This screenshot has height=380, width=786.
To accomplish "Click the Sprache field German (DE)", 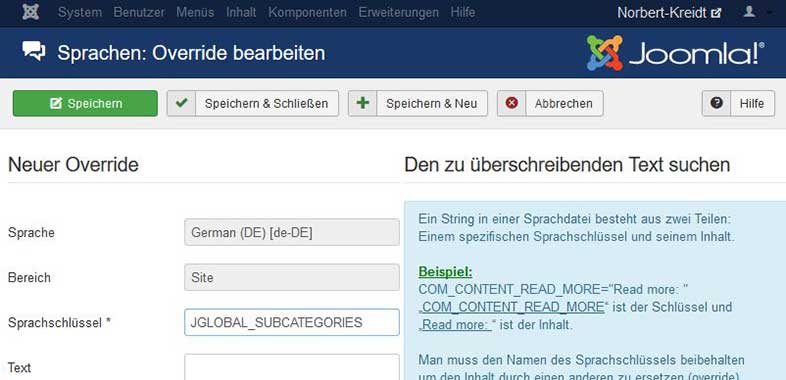I will click(292, 233).
